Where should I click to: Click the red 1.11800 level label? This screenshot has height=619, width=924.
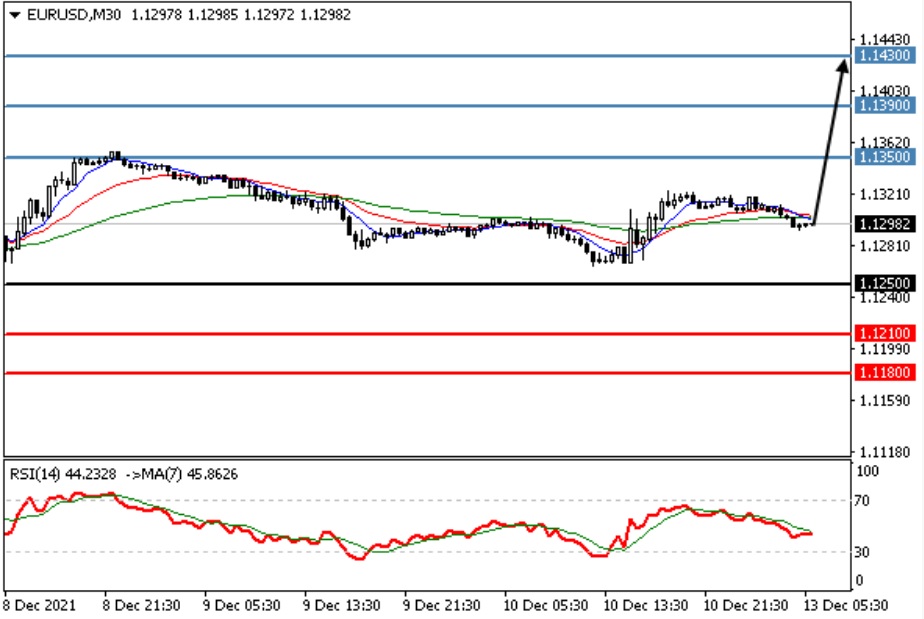(885, 373)
